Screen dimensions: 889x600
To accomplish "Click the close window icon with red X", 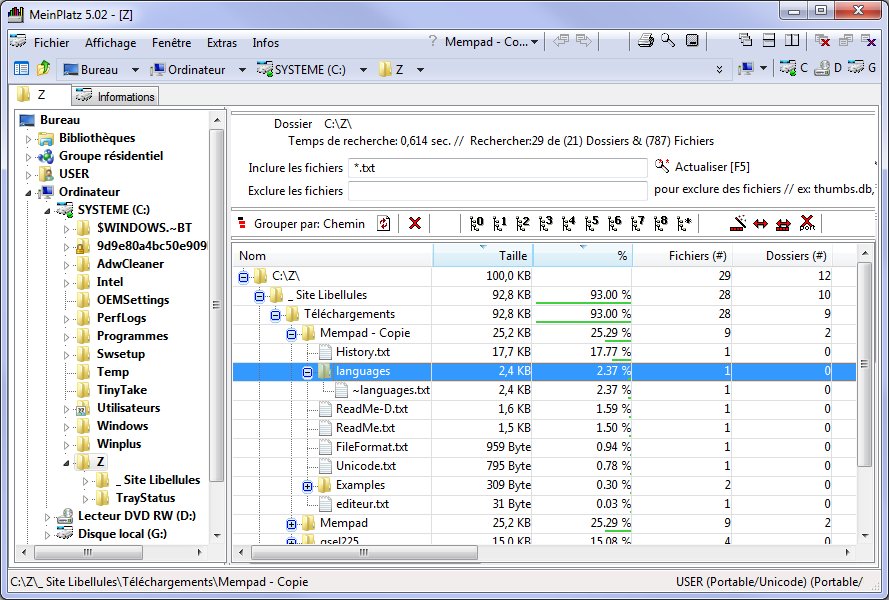I will click(822, 40).
